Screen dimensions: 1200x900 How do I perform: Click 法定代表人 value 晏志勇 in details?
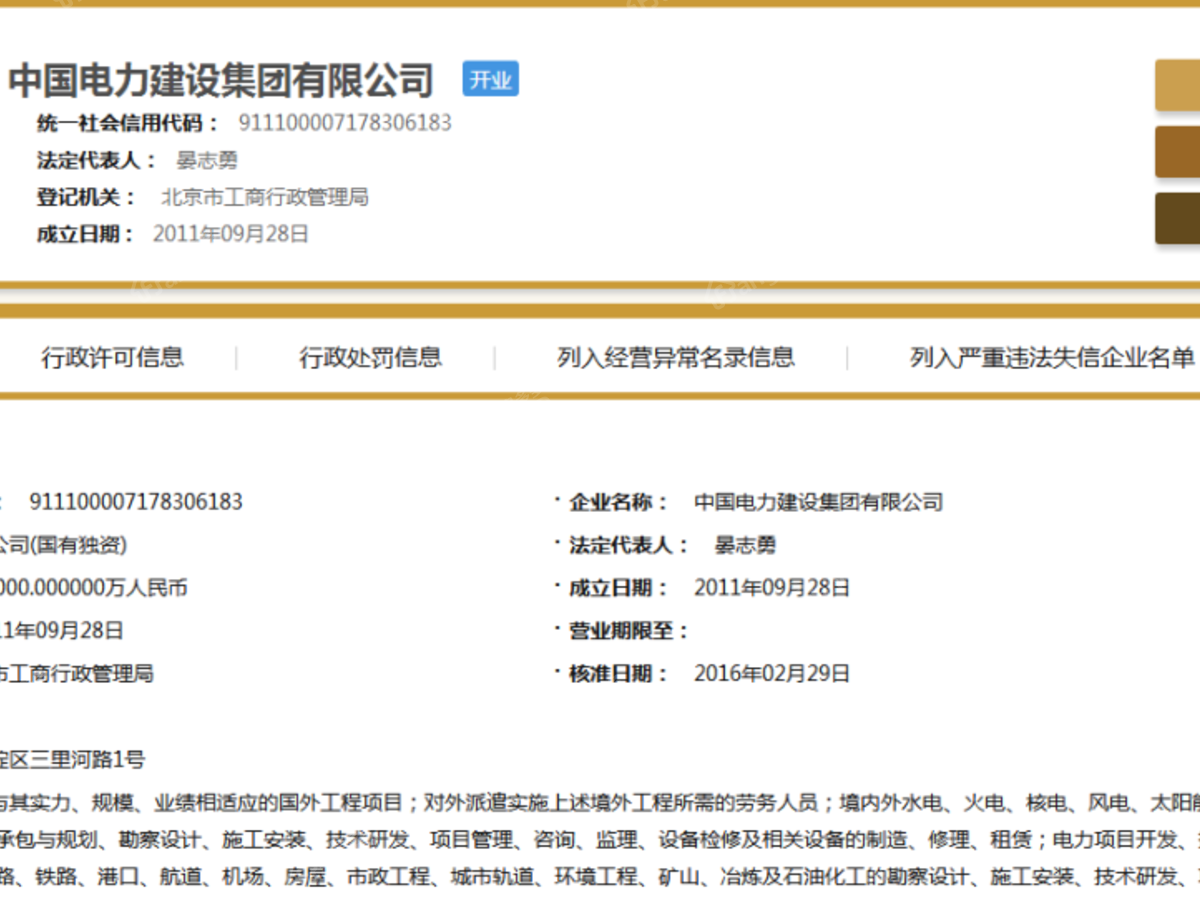[x=745, y=545]
